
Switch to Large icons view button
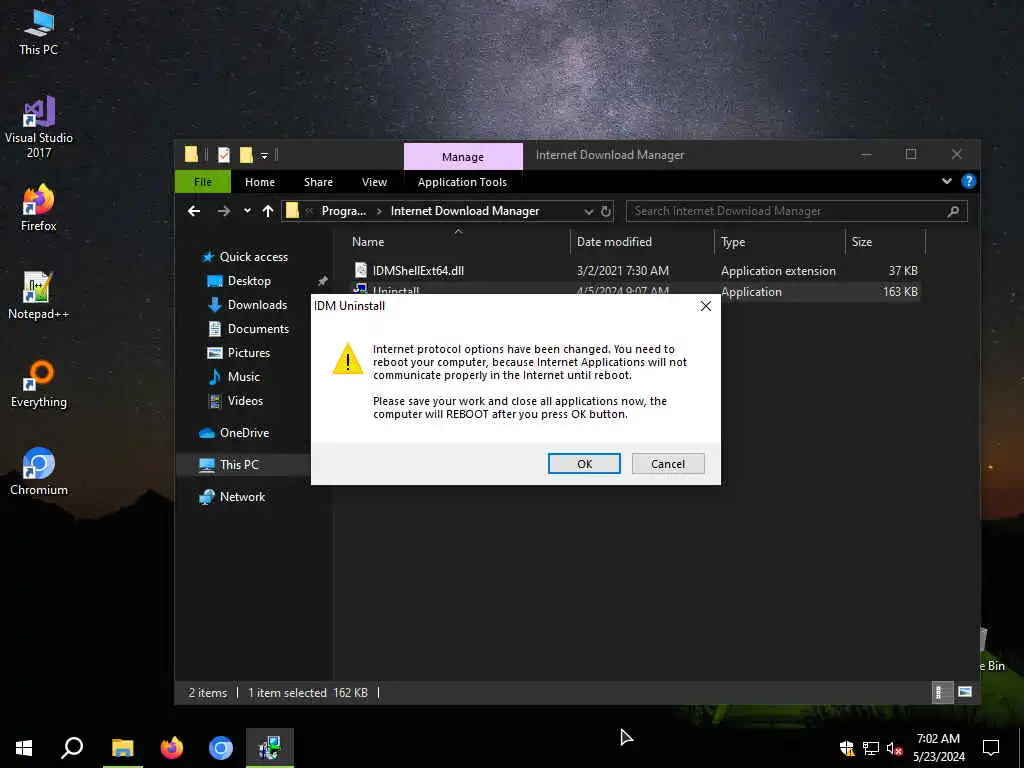tap(965, 692)
